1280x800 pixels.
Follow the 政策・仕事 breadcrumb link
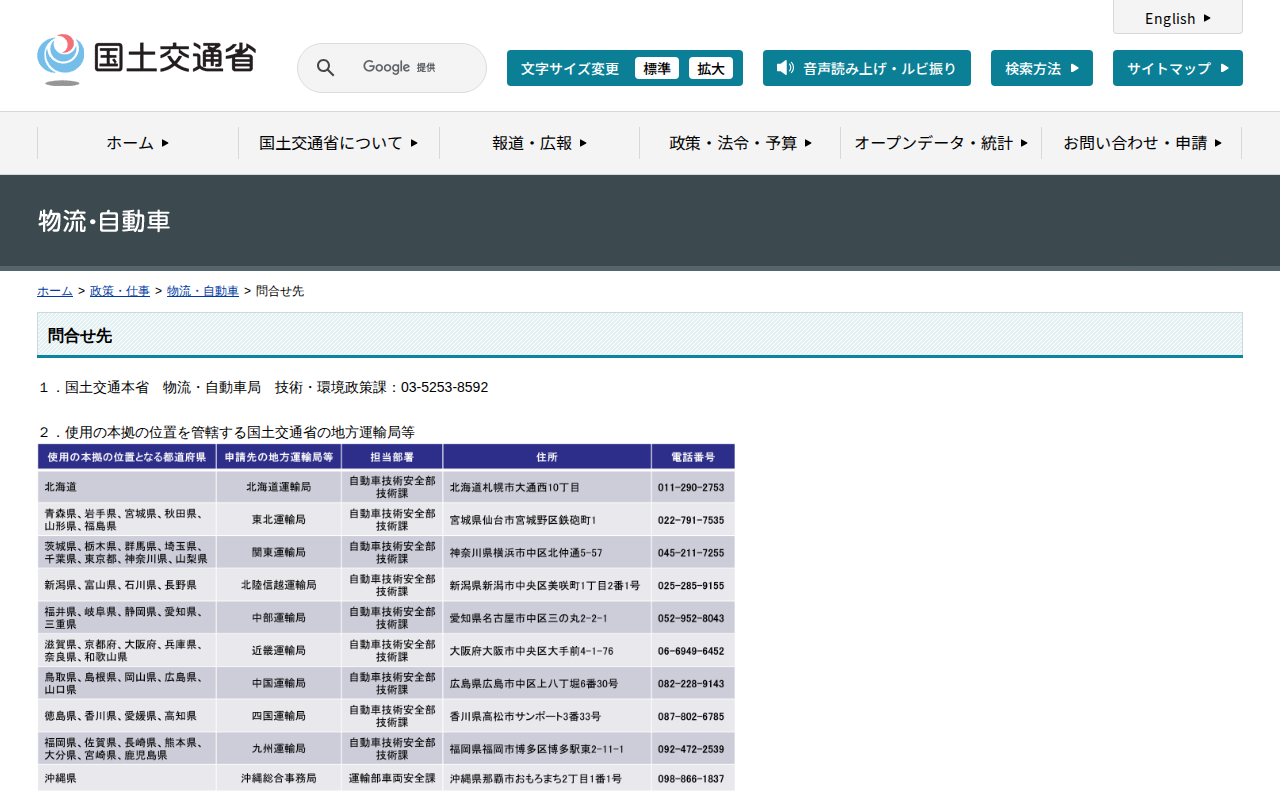click(120, 291)
